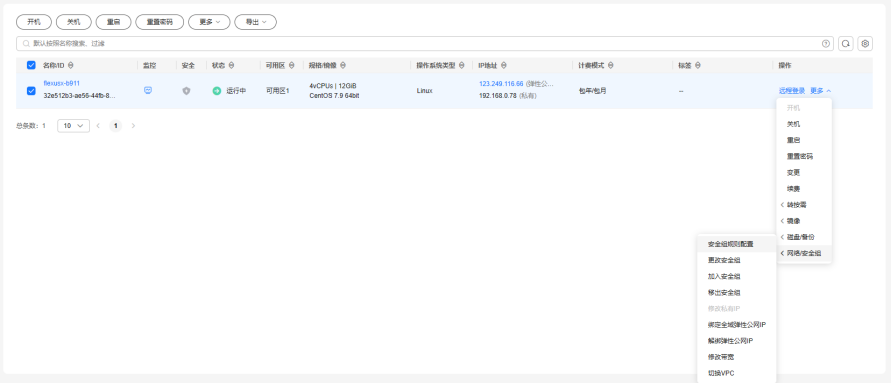
Task: Open the 导出 export dropdown
Action: pos(256,22)
